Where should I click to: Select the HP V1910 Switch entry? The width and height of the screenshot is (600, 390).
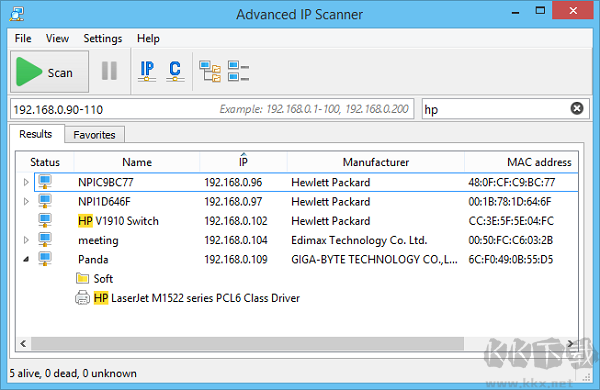point(118,221)
